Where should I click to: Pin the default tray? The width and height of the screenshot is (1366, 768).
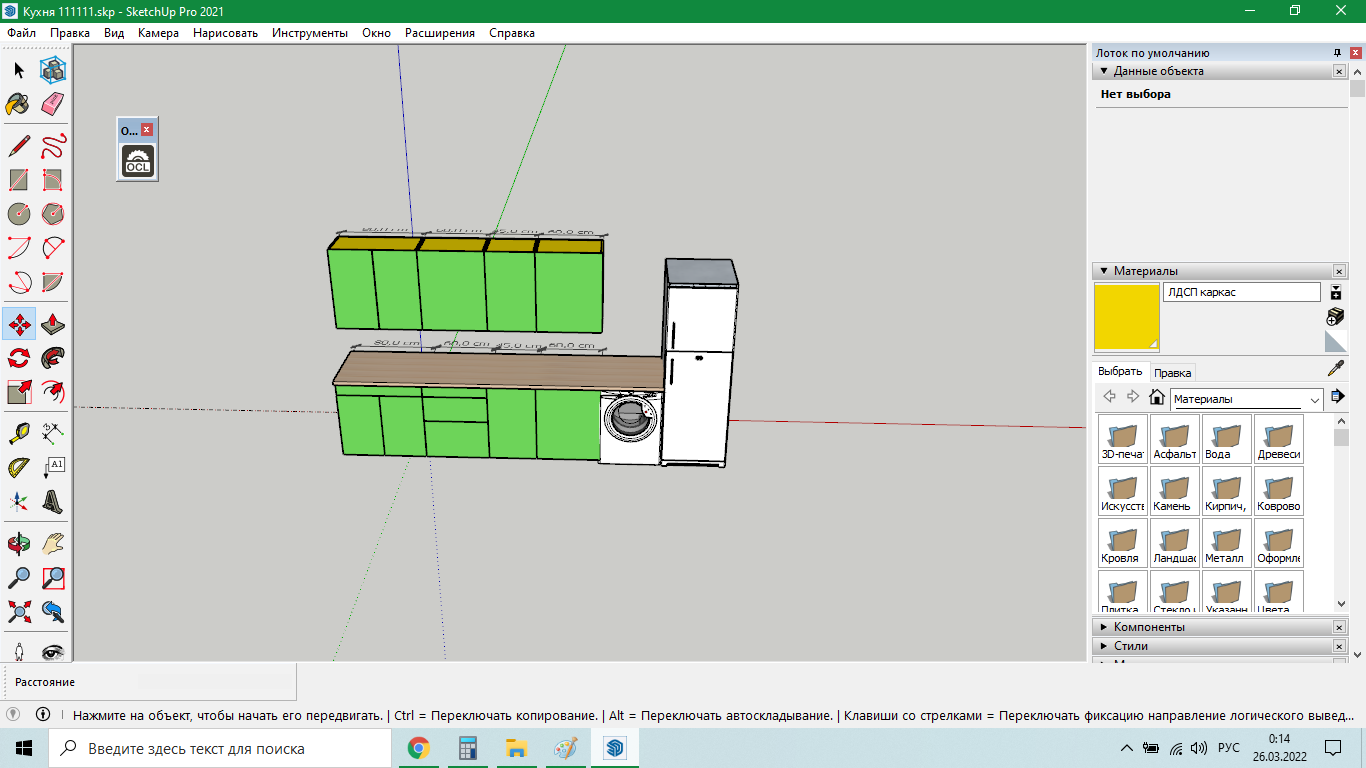click(x=1337, y=53)
